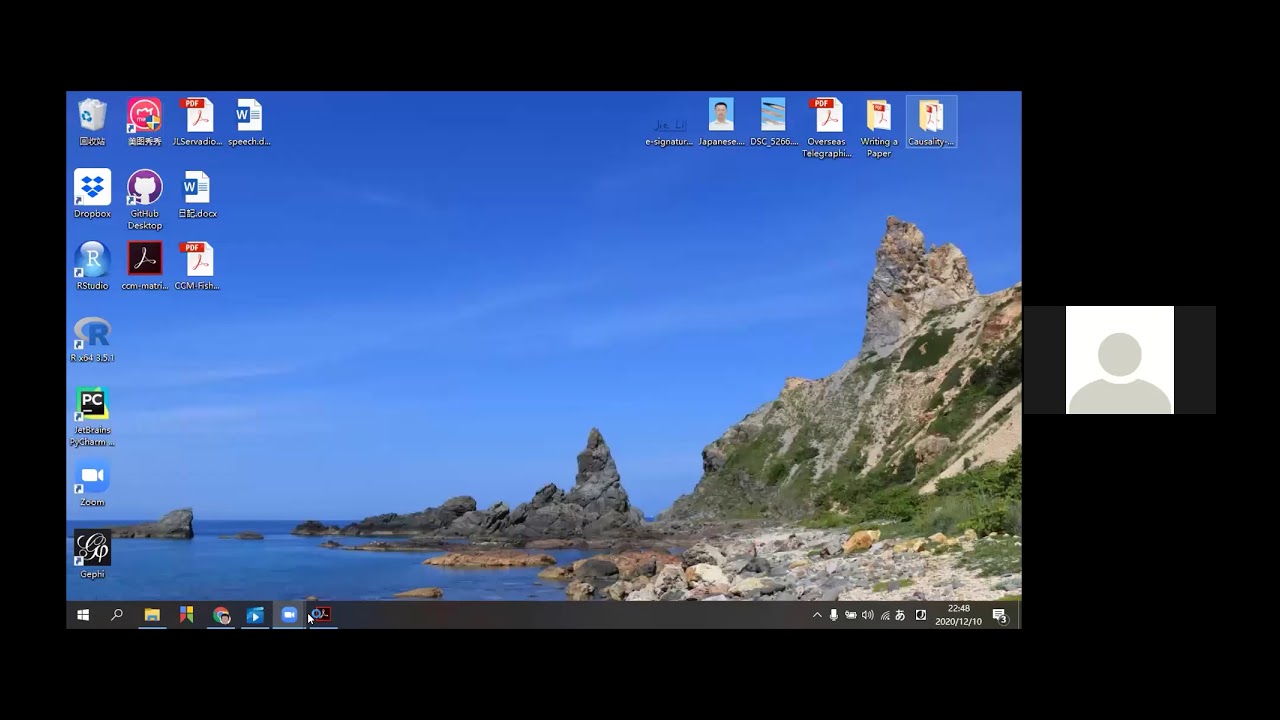Launch the RStudio desktop shortcut
The image size is (1280, 720).
pyautogui.click(x=92, y=266)
